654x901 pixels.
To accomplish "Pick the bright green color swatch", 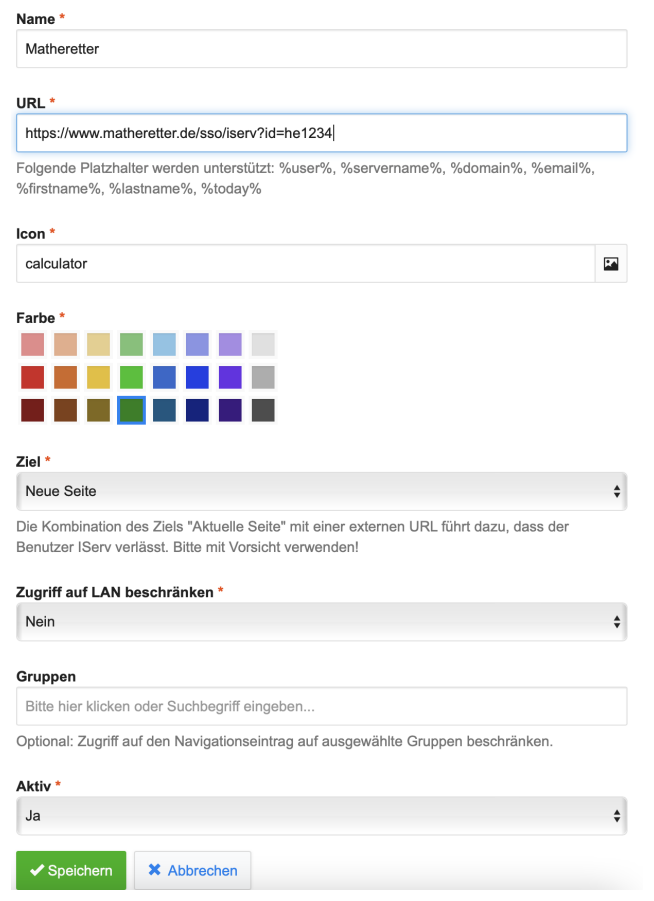I will pyautogui.click(x=131, y=377).
